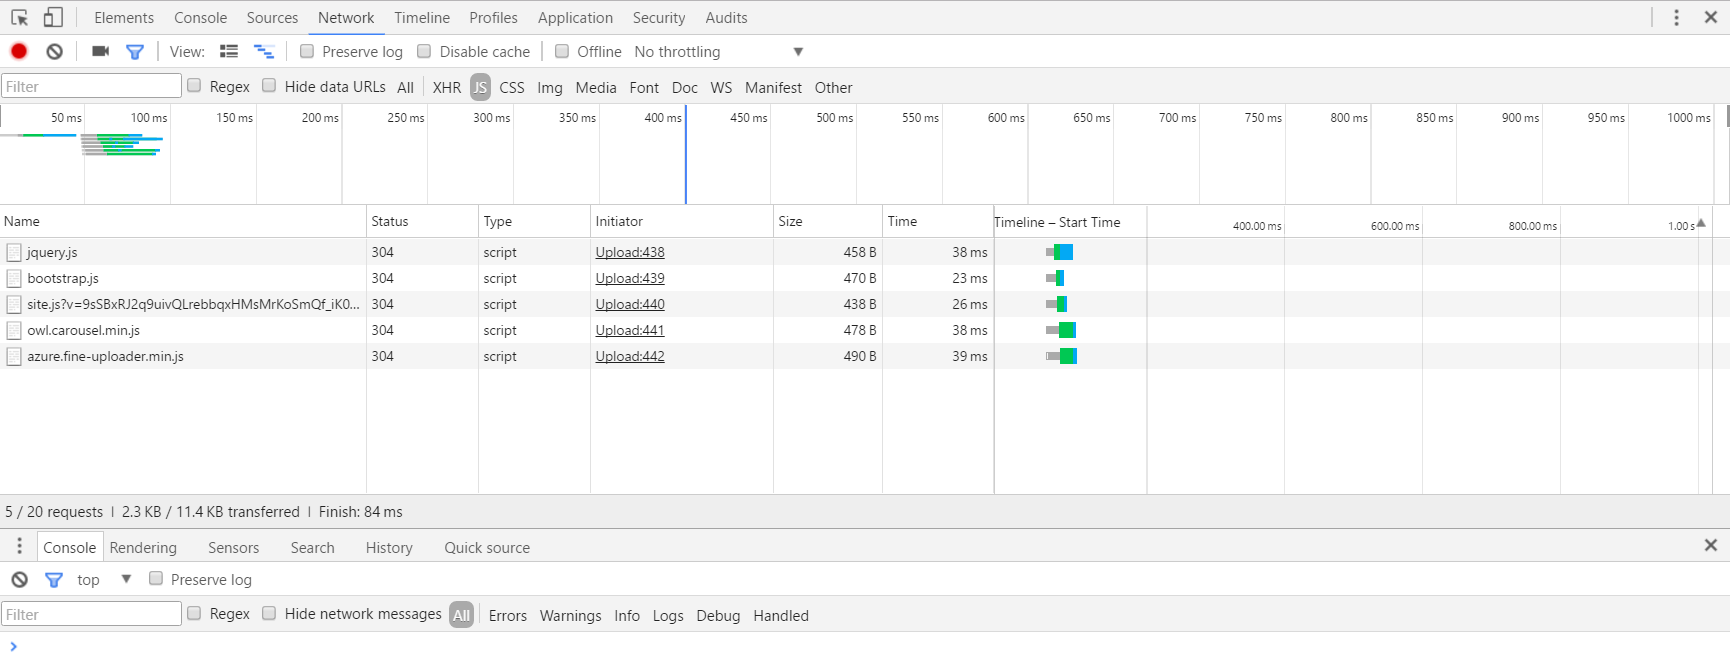Click the network Filter text field
The height and width of the screenshot is (654, 1730).
pyautogui.click(x=91, y=86)
